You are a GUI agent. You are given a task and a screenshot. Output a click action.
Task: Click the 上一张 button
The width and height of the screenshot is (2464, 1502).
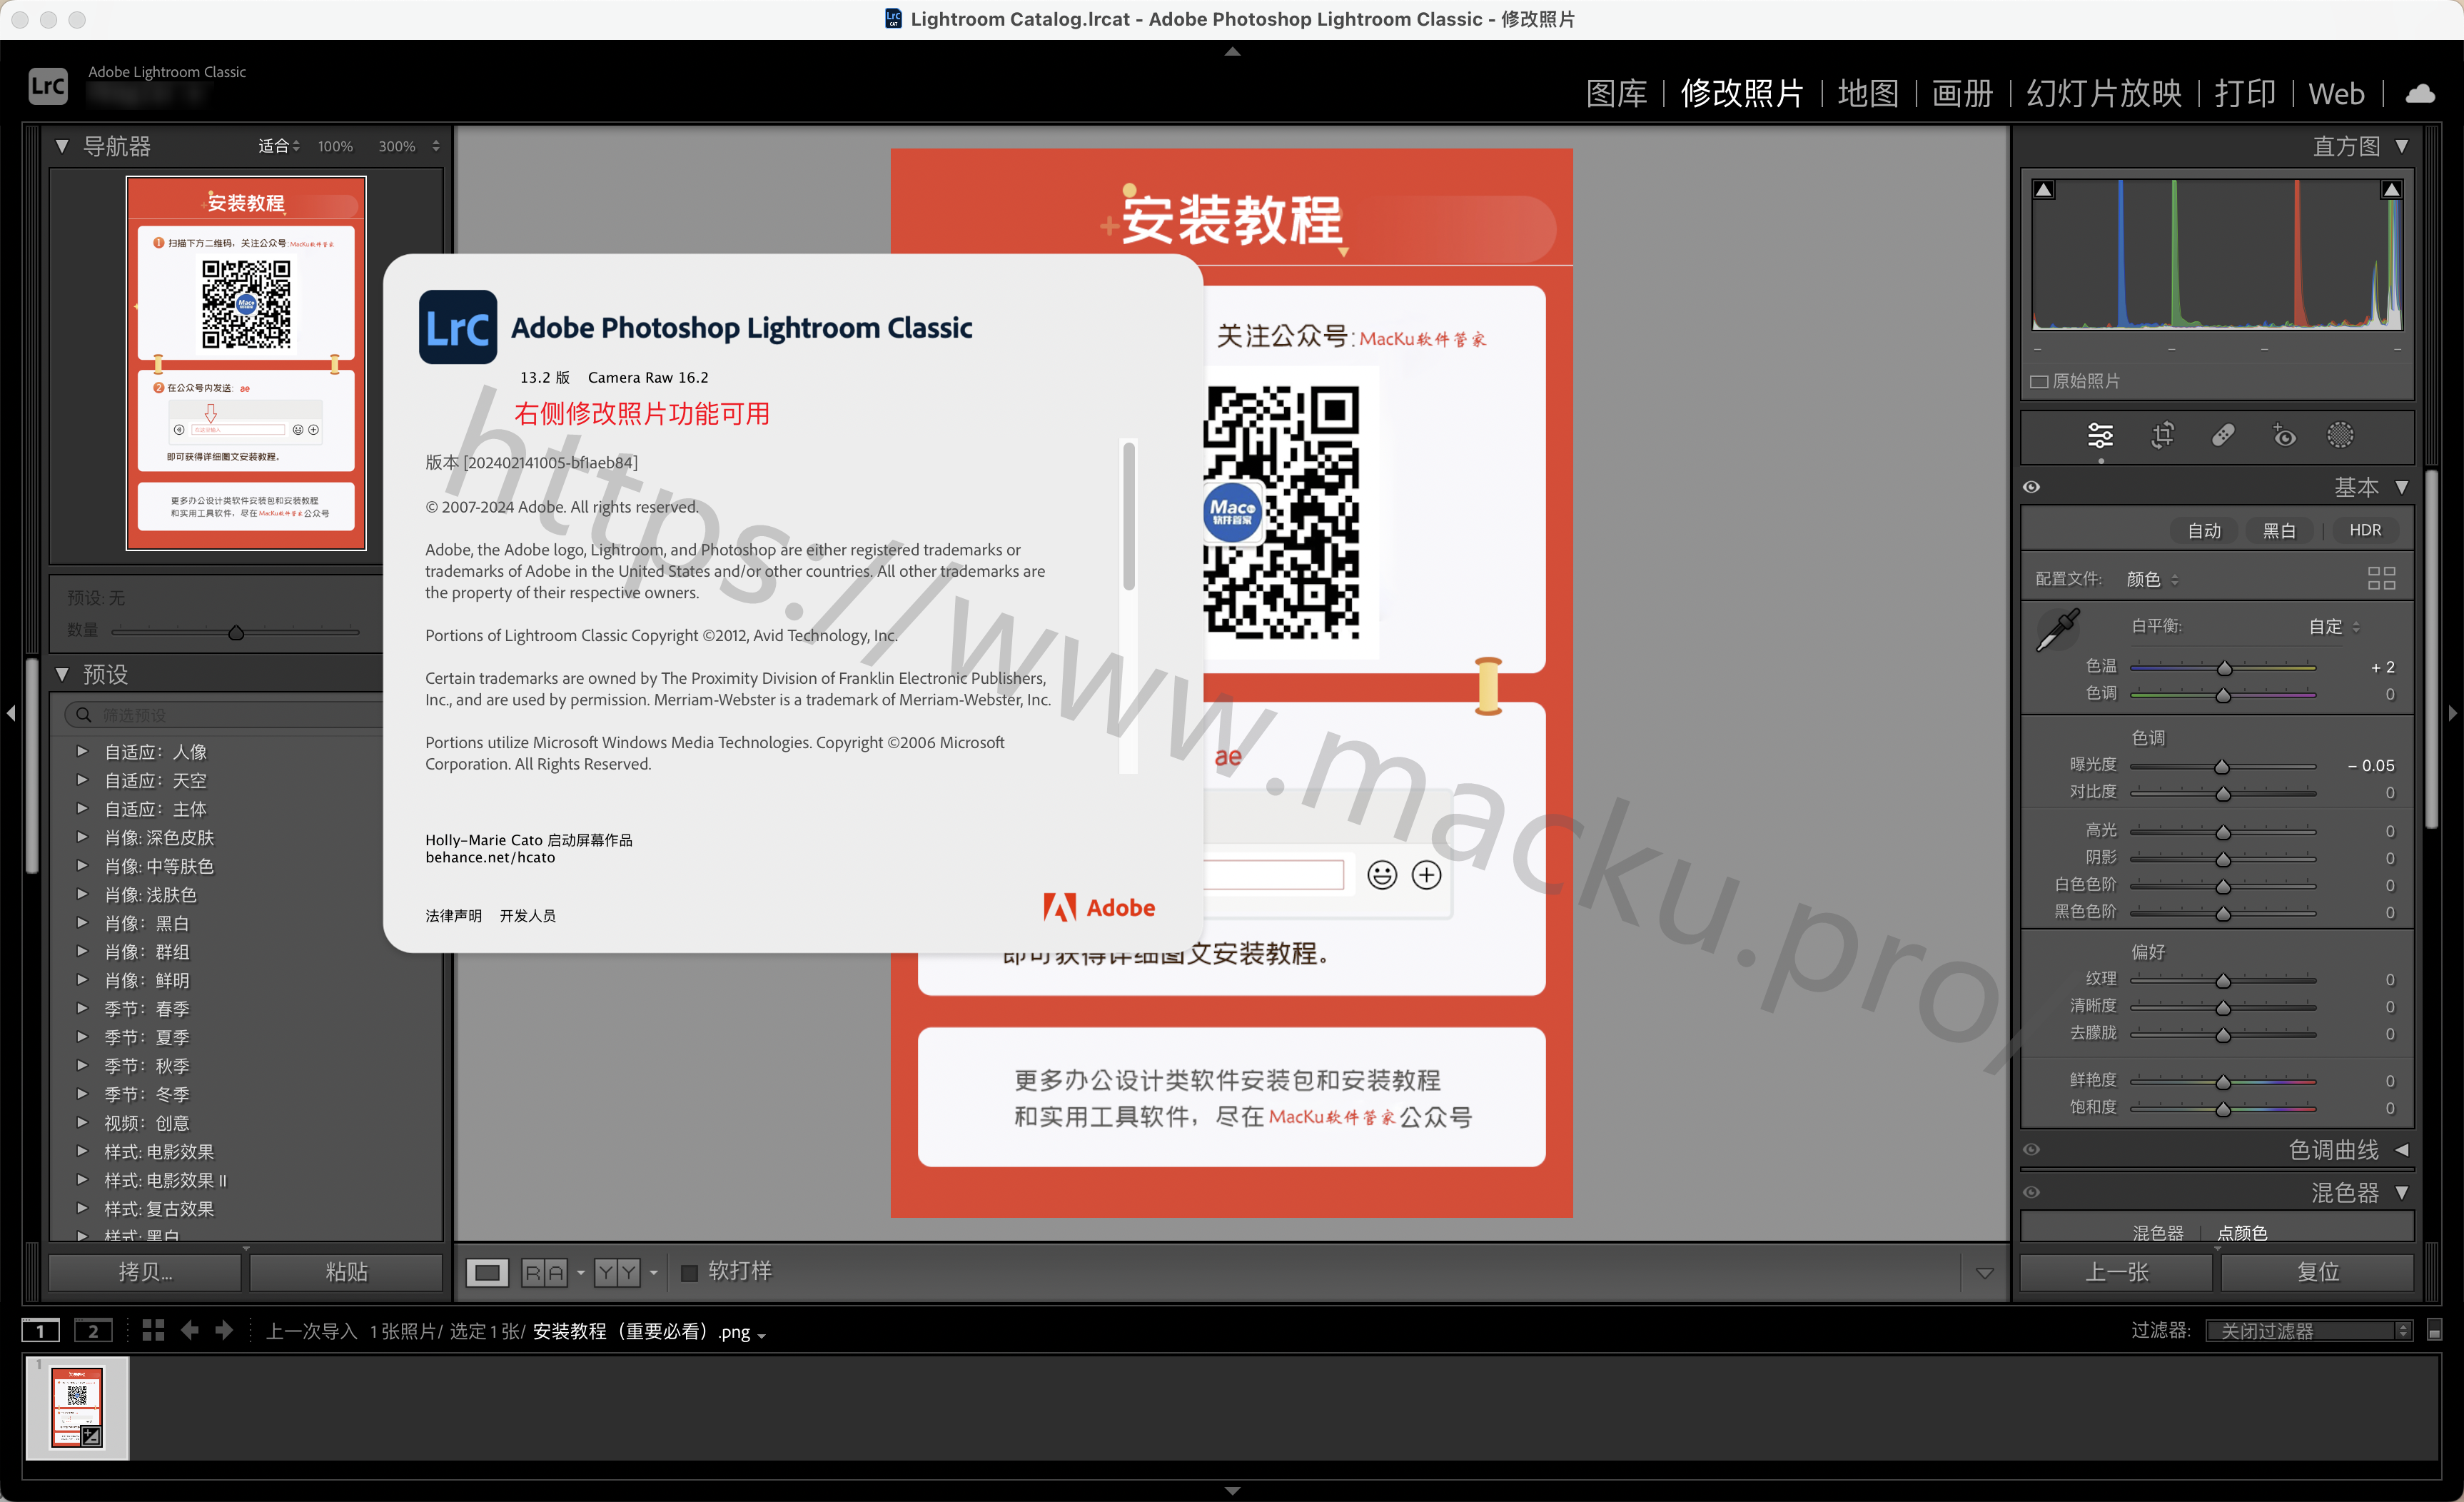point(2116,1272)
